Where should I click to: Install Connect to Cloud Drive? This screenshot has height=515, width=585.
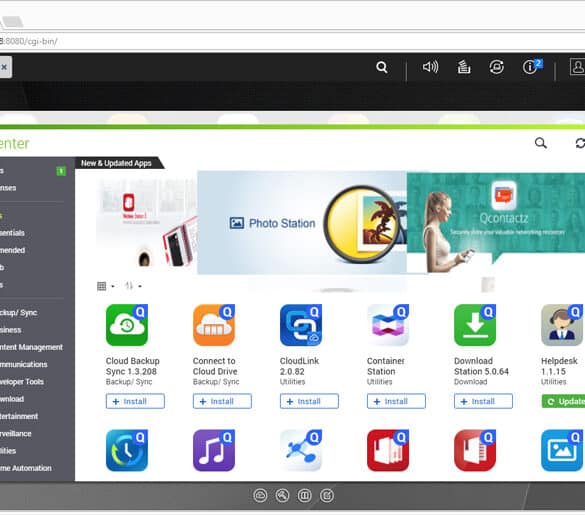point(222,401)
